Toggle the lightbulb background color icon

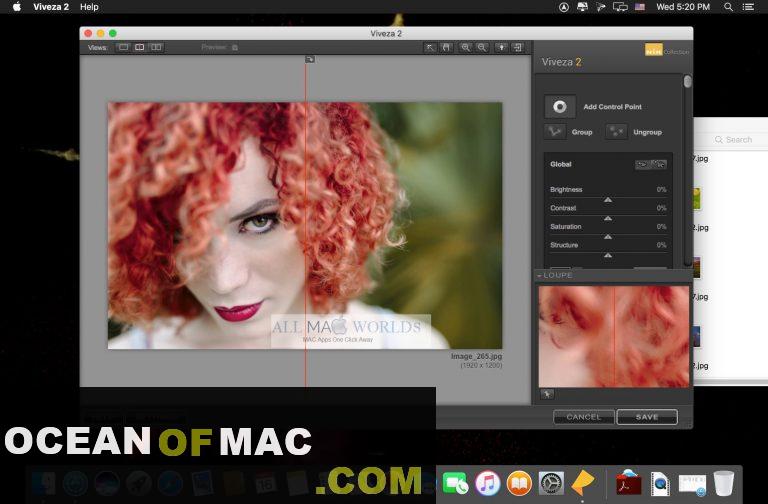coord(501,47)
